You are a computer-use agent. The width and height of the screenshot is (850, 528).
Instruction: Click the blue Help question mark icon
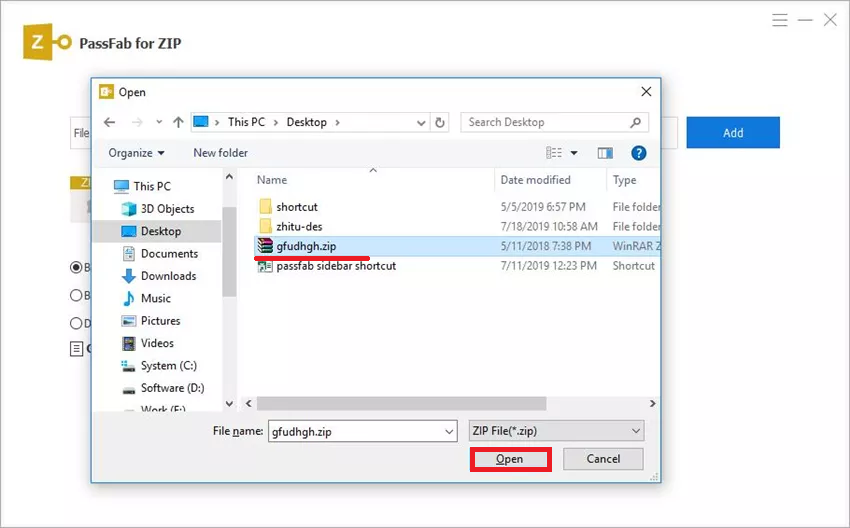coord(639,153)
